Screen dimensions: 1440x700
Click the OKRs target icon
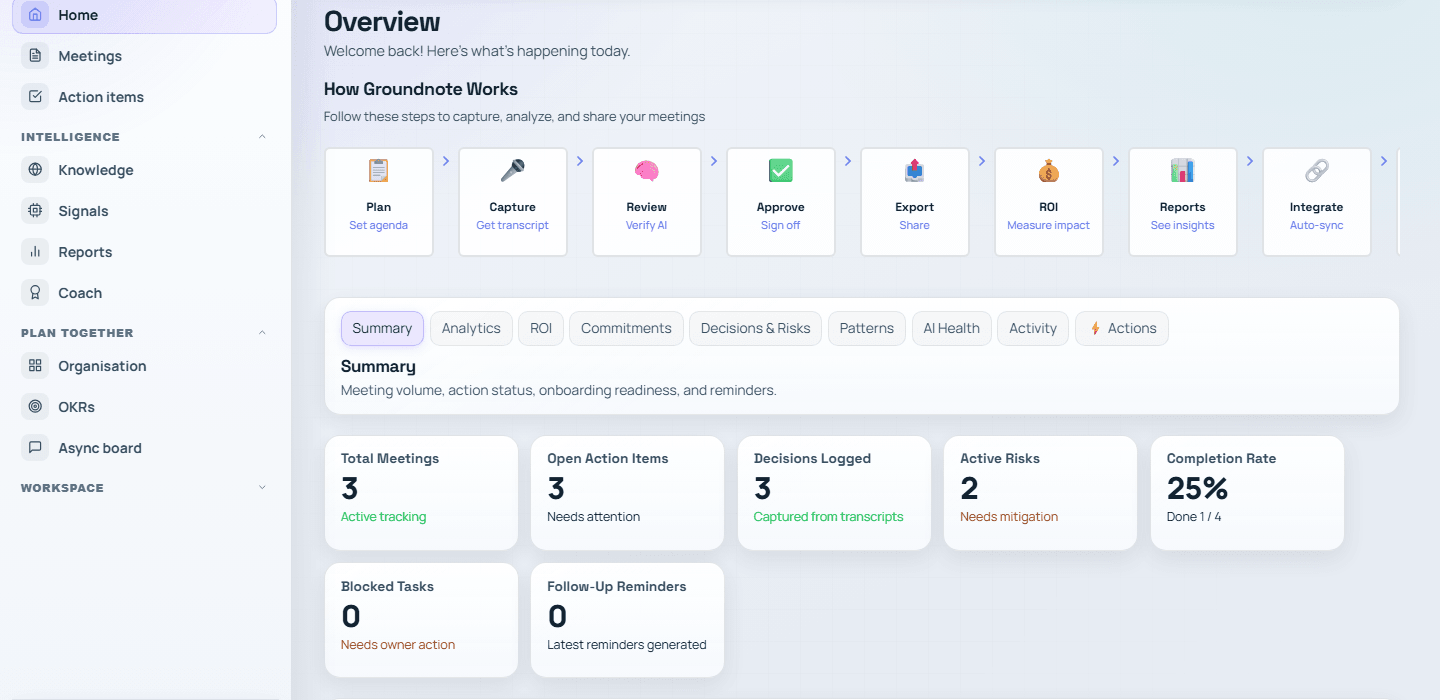pyautogui.click(x=35, y=407)
